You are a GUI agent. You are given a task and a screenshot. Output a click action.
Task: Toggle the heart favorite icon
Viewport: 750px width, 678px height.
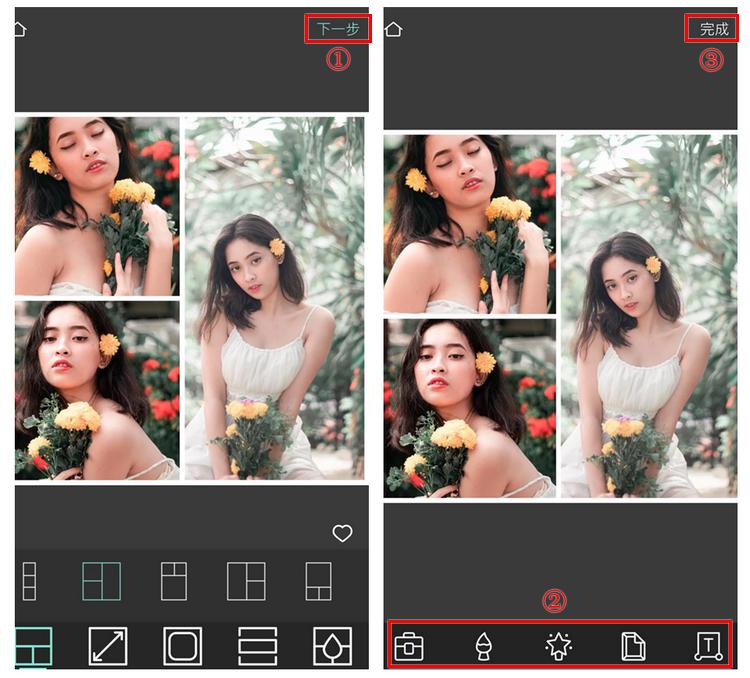pyautogui.click(x=342, y=534)
